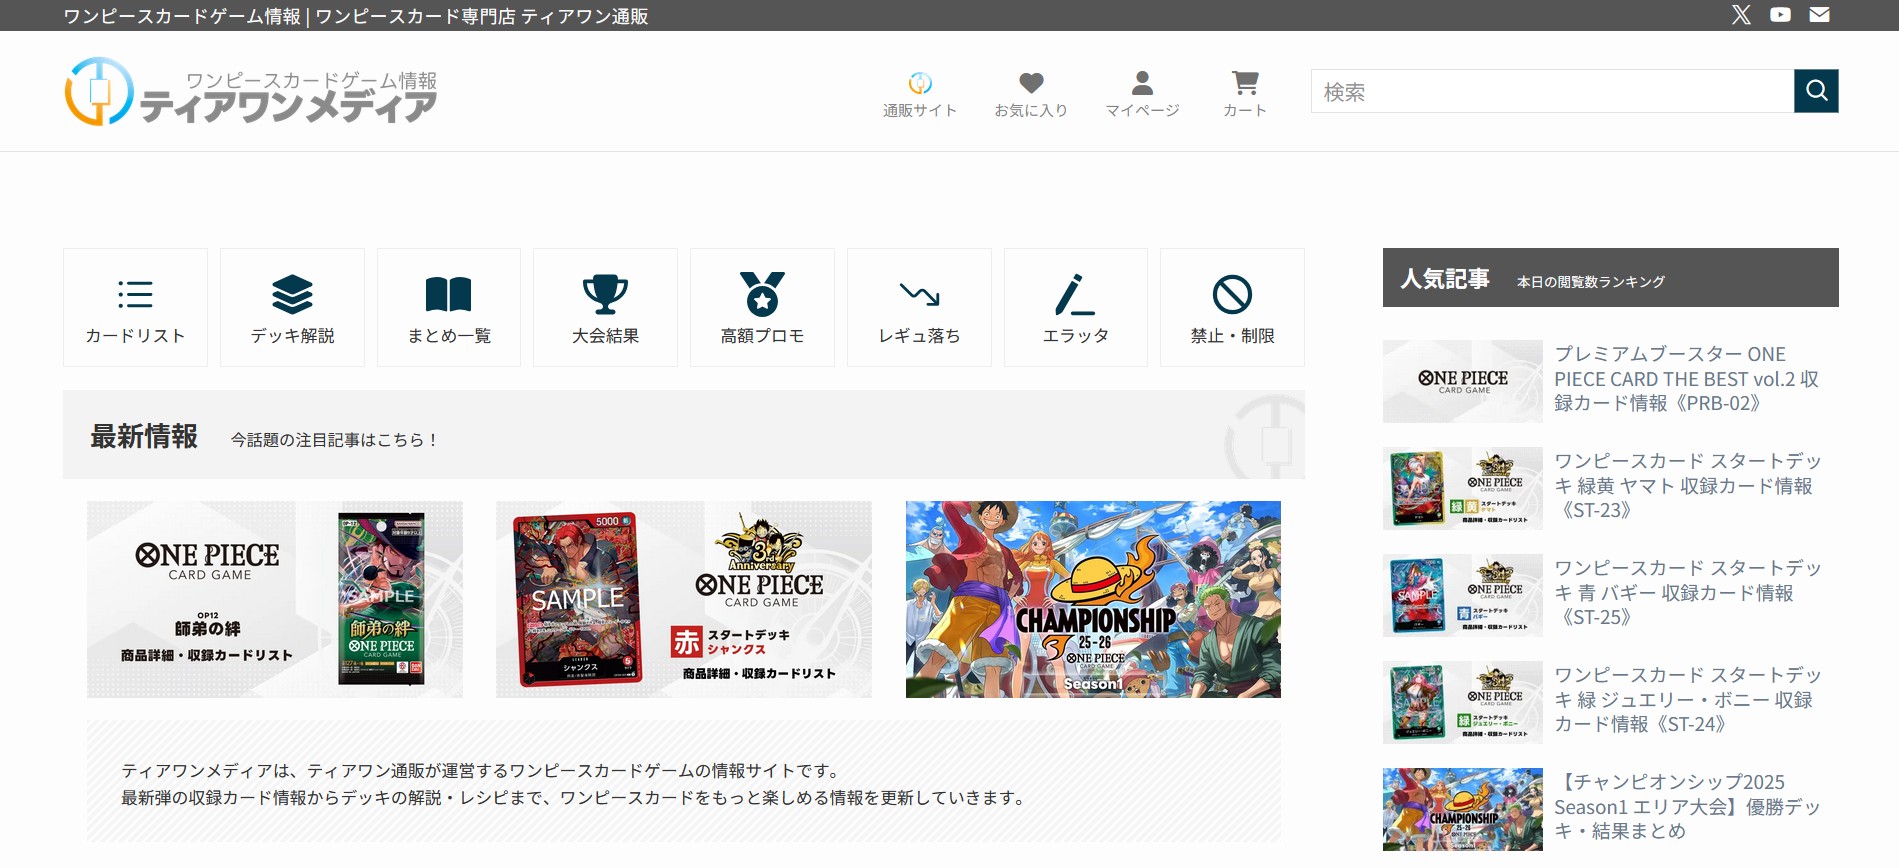This screenshot has height=868, width=1899.
Task: Open the YouTube channel icon
Action: pyautogui.click(x=1780, y=15)
